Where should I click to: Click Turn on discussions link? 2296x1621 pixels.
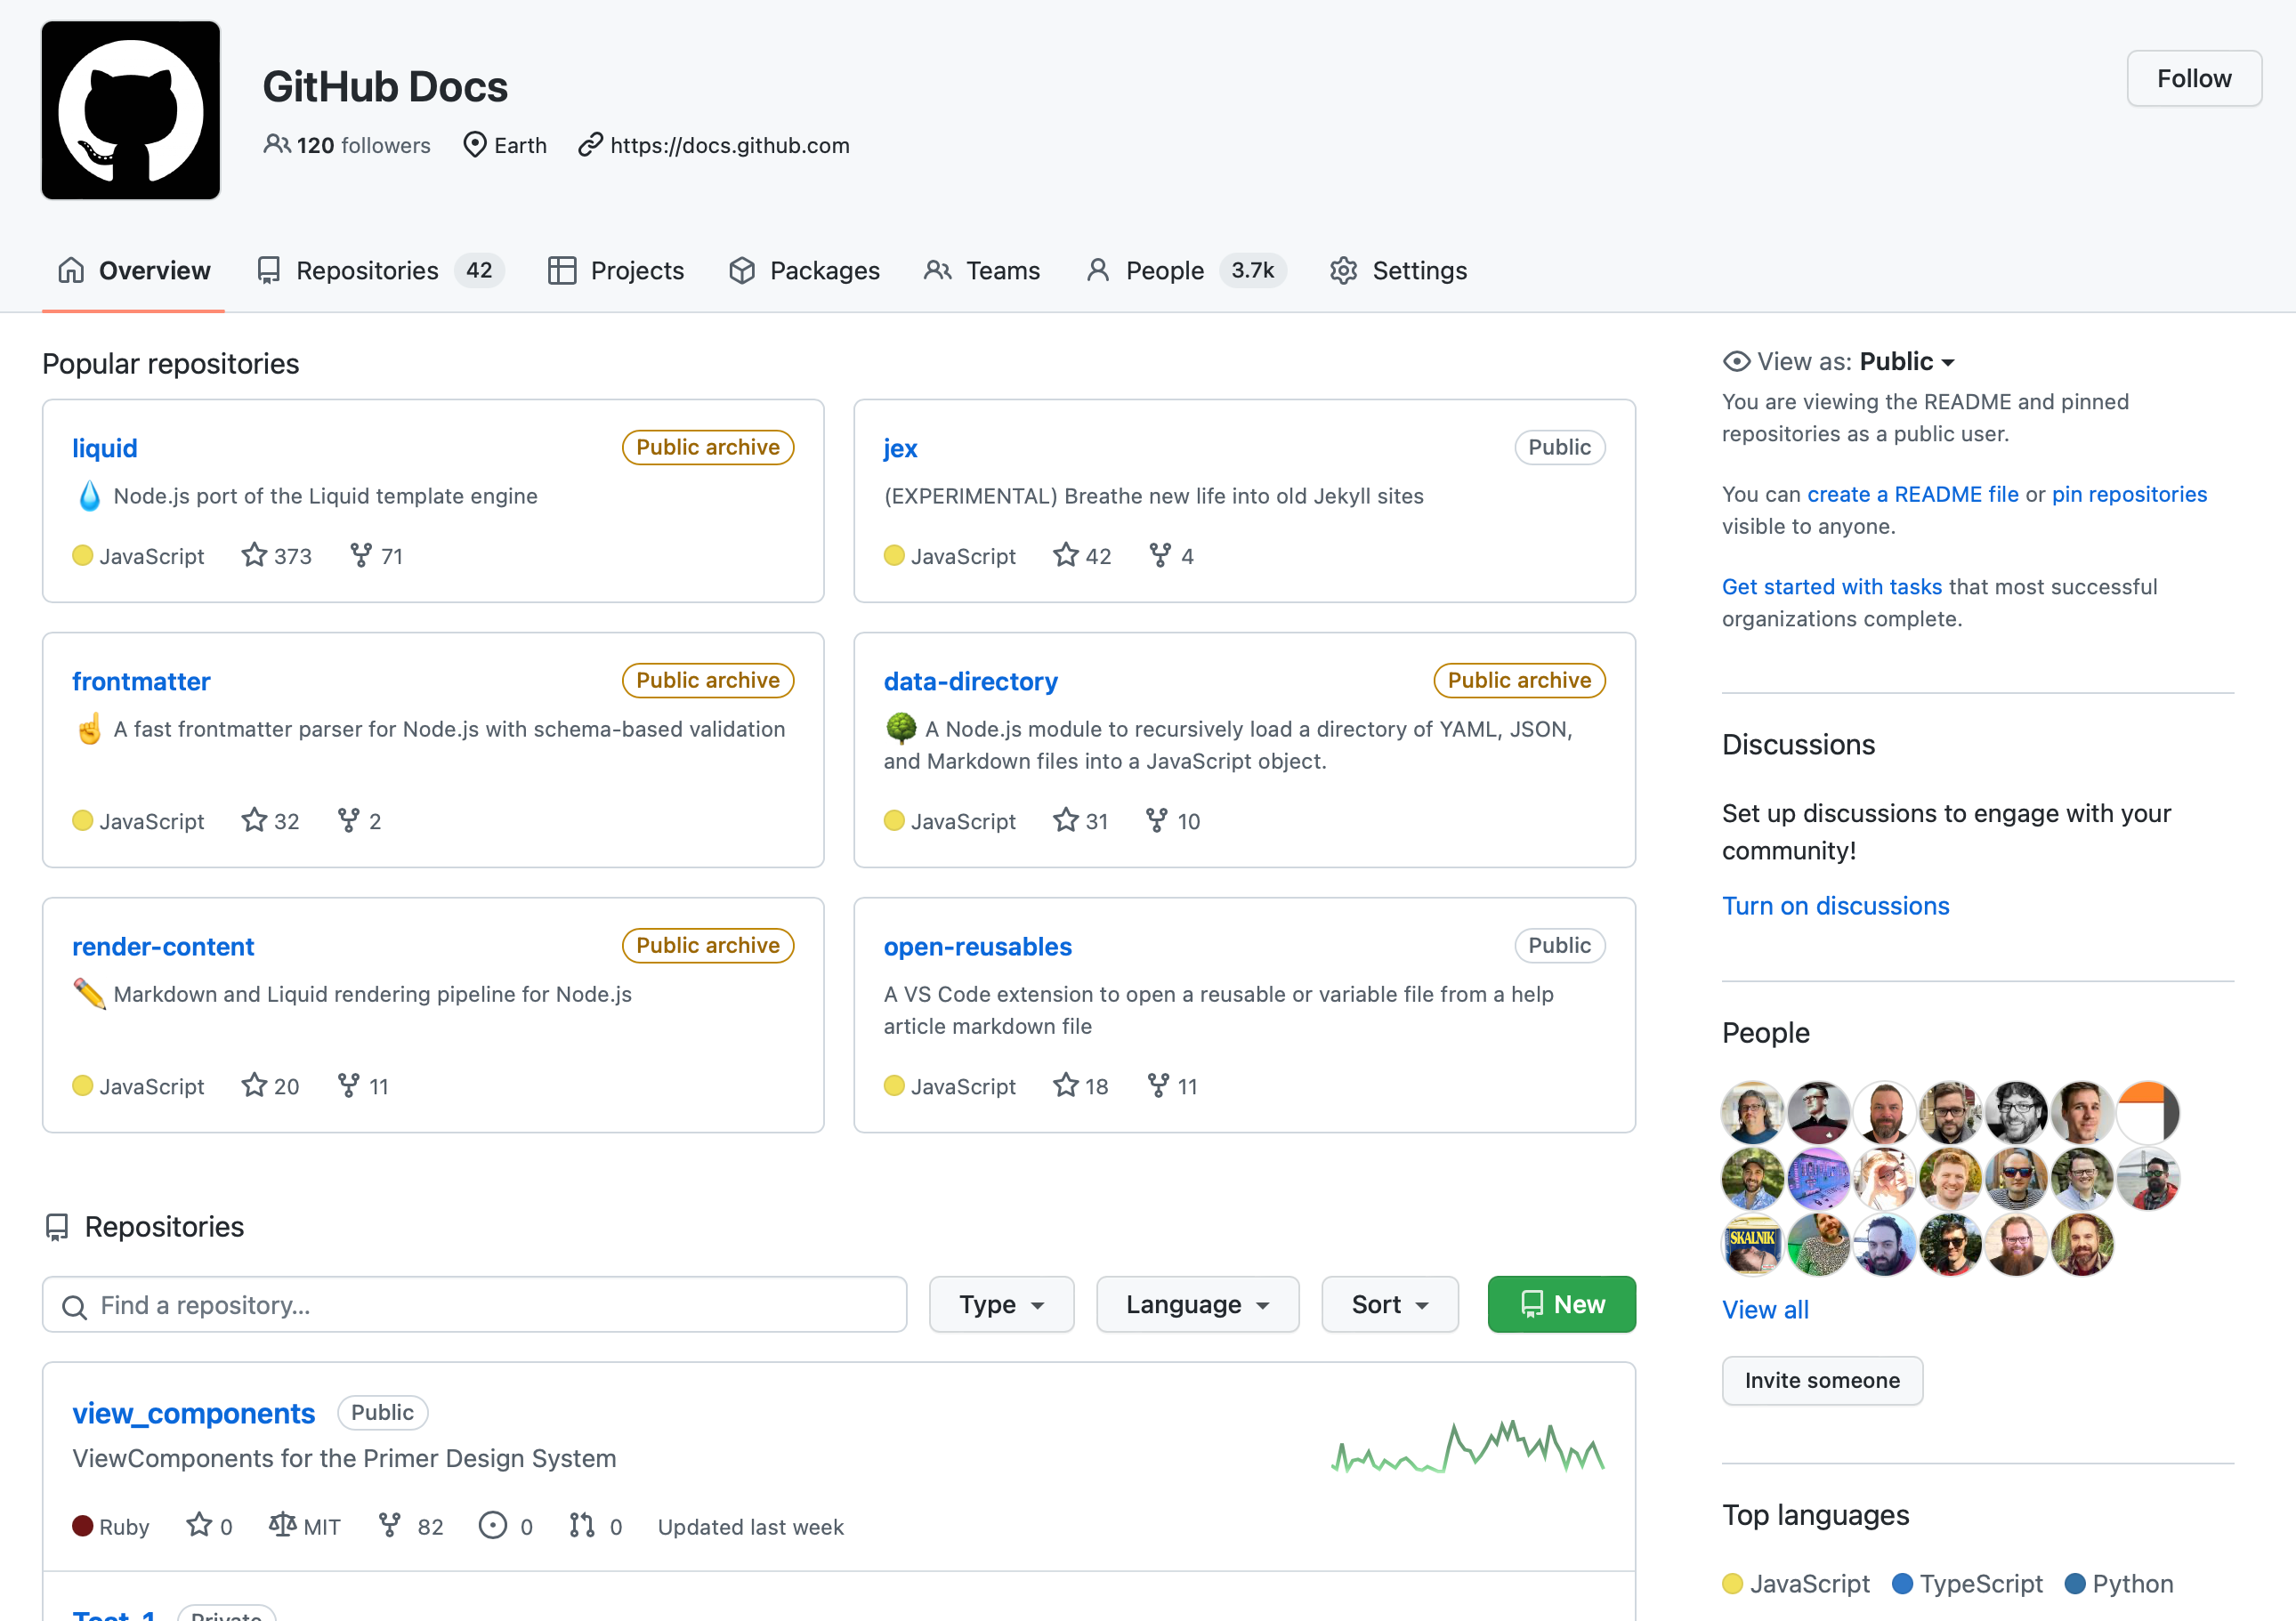1835,905
